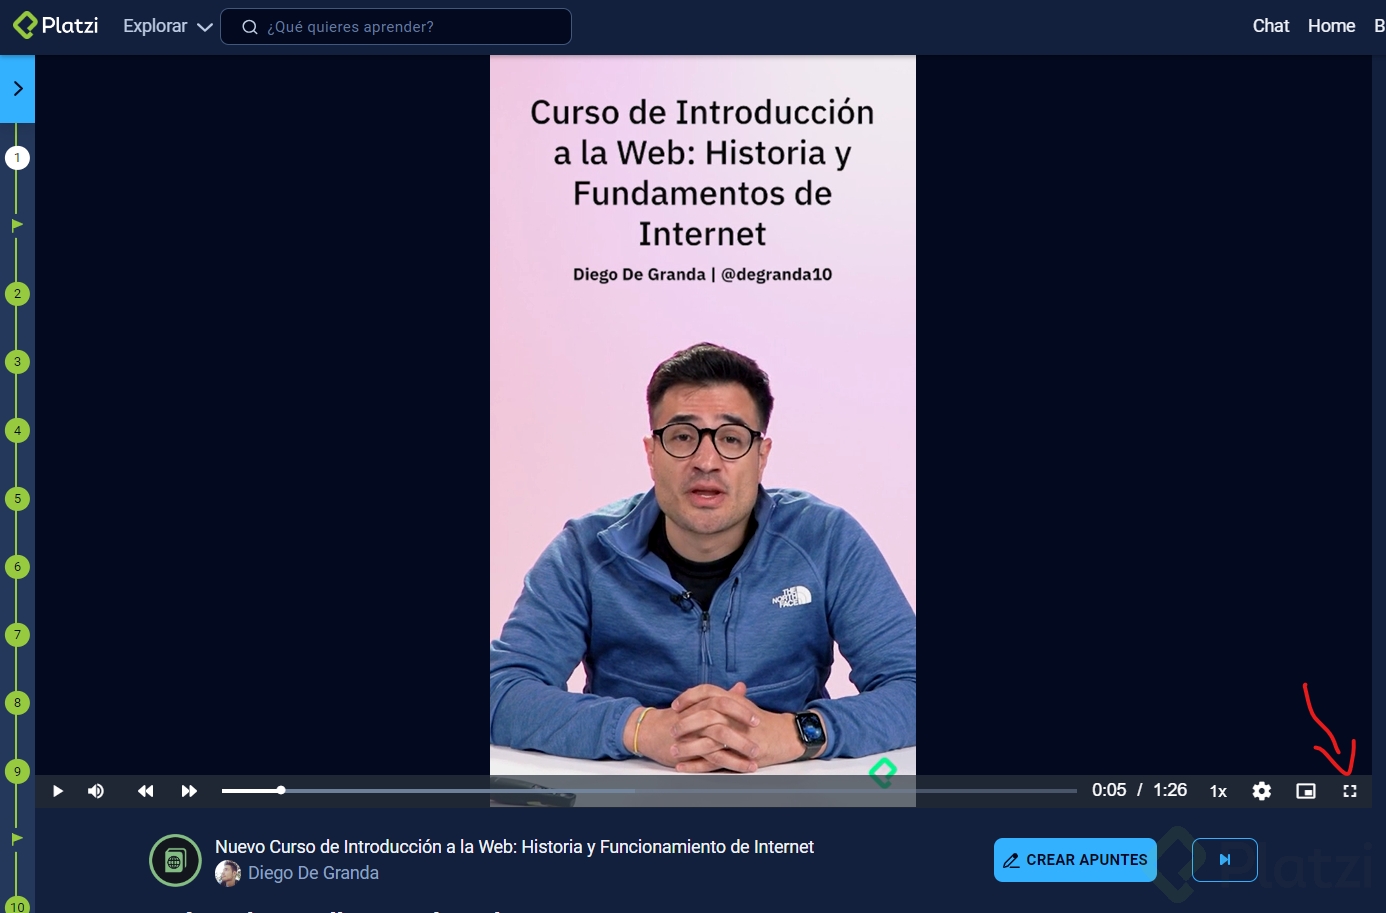Viewport: 1386px width, 913px height.
Task: Open video settings gear
Action: tap(1262, 791)
